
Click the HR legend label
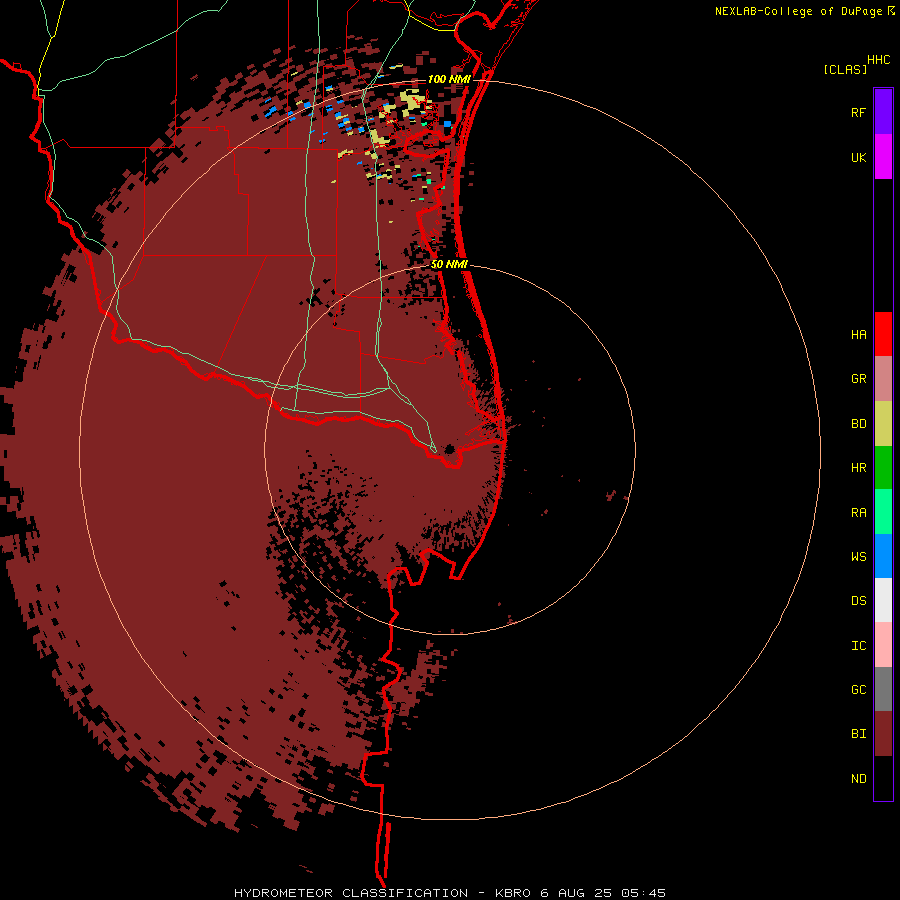pos(858,468)
